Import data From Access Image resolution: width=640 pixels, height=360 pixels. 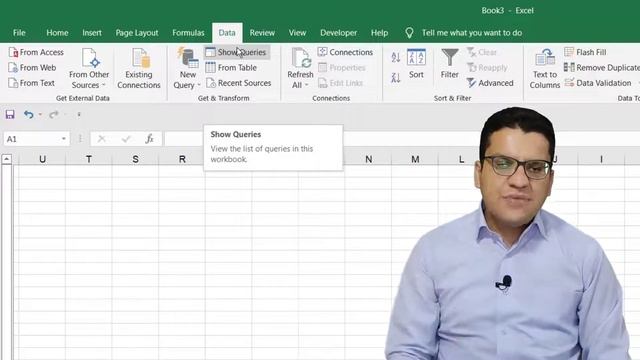[x=36, y=52]
